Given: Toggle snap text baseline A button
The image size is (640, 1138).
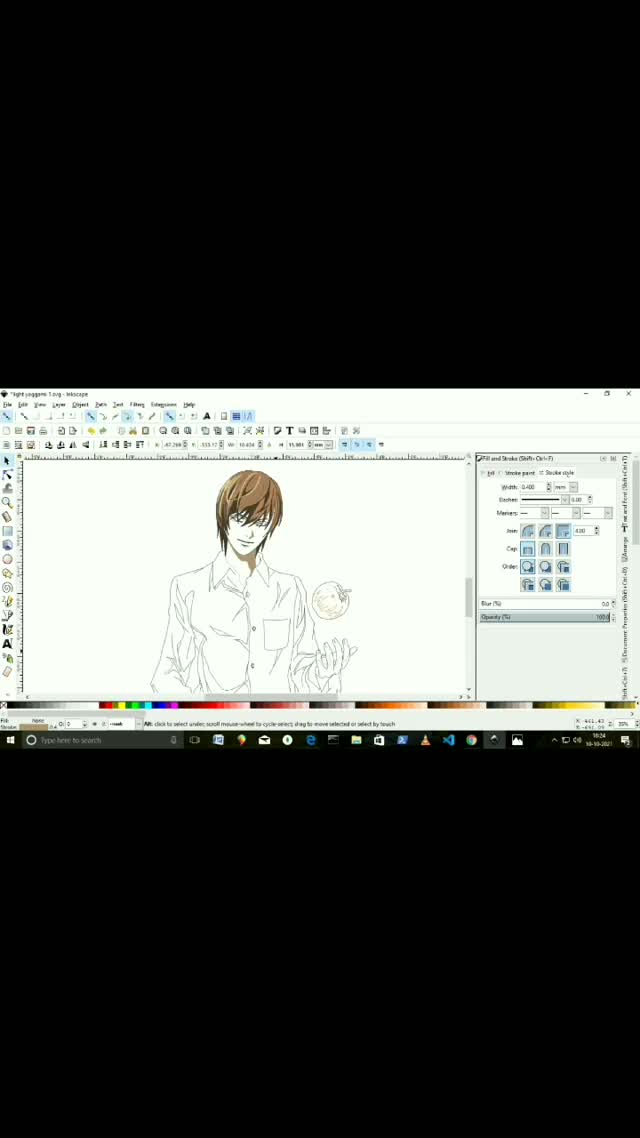Looking at the screenshot, I should point(207,416).
